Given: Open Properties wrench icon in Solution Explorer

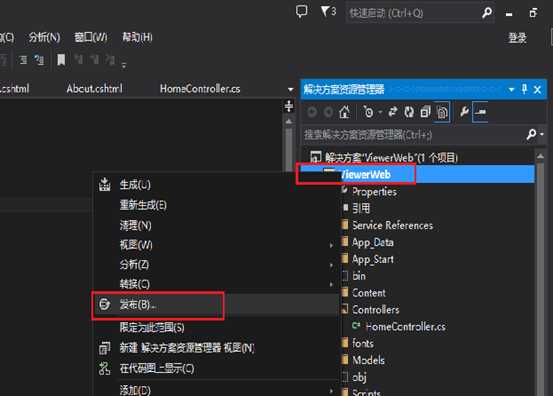Looking at the screenshot, I should 464,112.
